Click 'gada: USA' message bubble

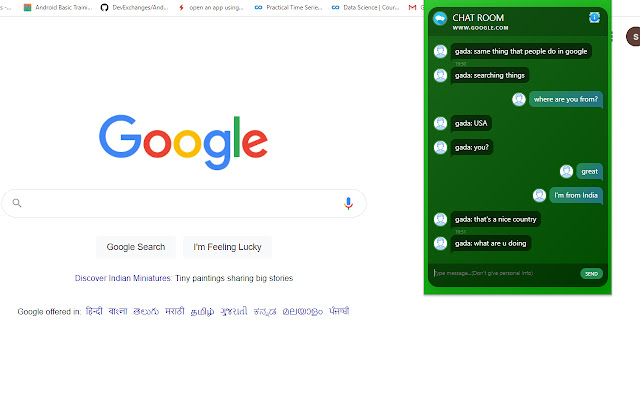pos(471,123)
